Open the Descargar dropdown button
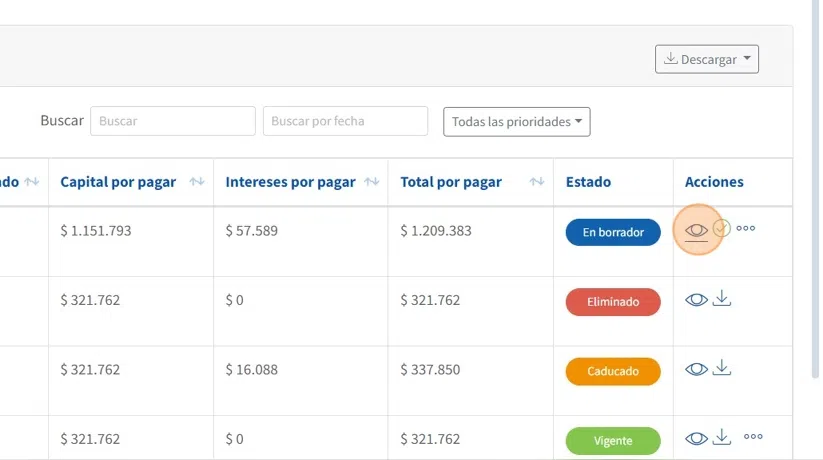 pos(707,59)
